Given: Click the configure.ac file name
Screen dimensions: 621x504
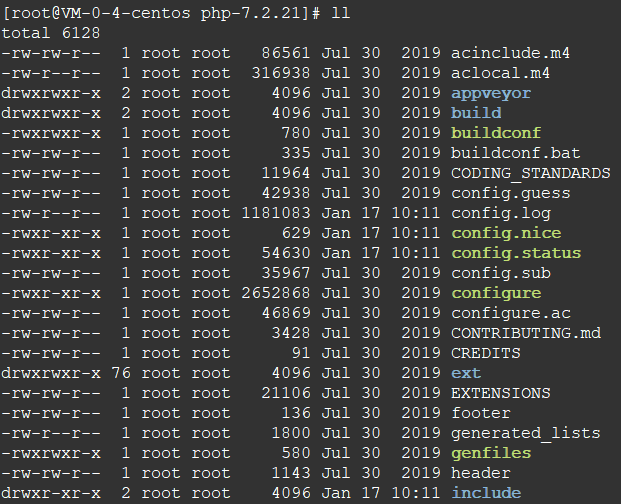Looking at the screenshot, I should (511, 314).
